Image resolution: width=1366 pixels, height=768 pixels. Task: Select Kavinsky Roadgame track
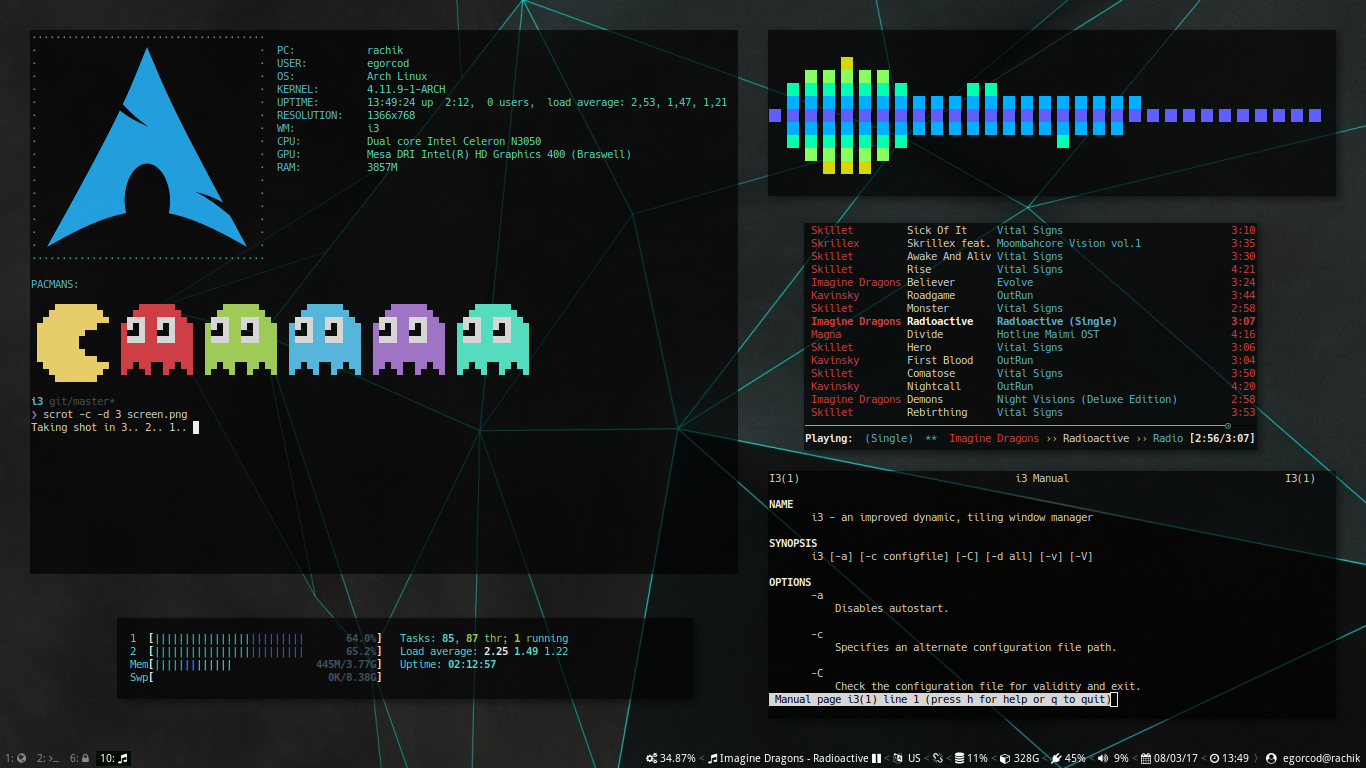pyautogui.click(x=1032, y=295)
